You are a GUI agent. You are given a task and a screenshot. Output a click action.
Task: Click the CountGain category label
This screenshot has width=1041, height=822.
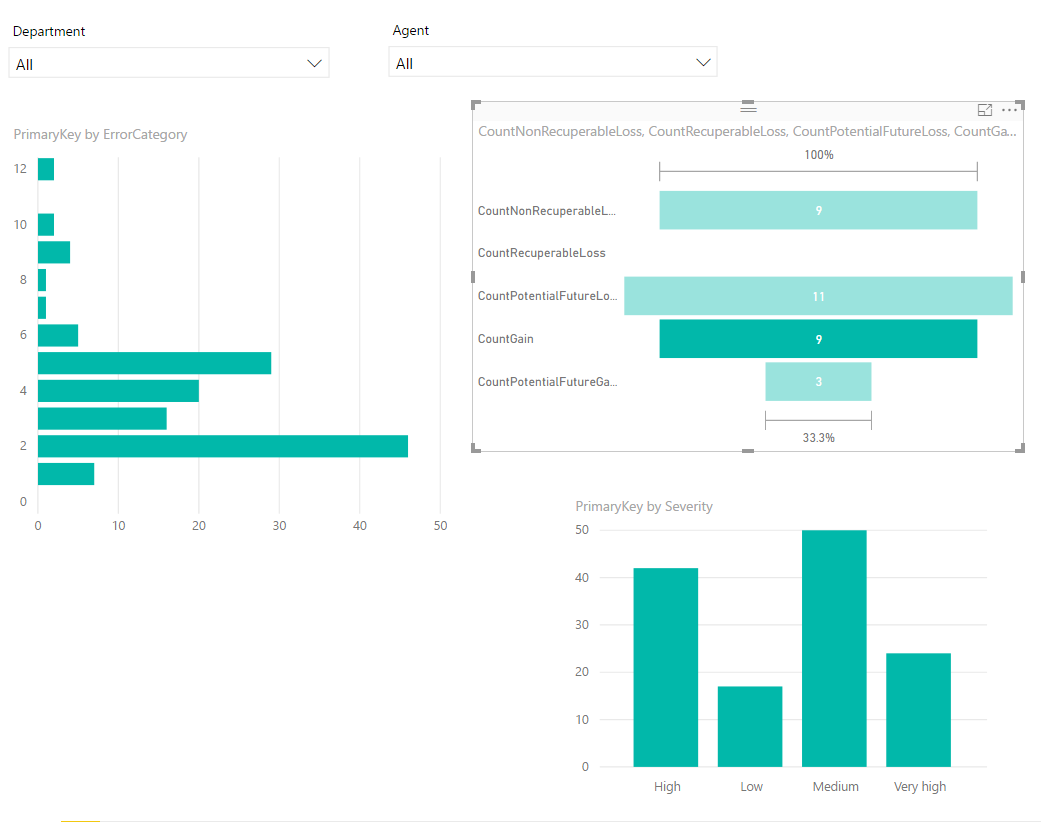tap(506, 339)
